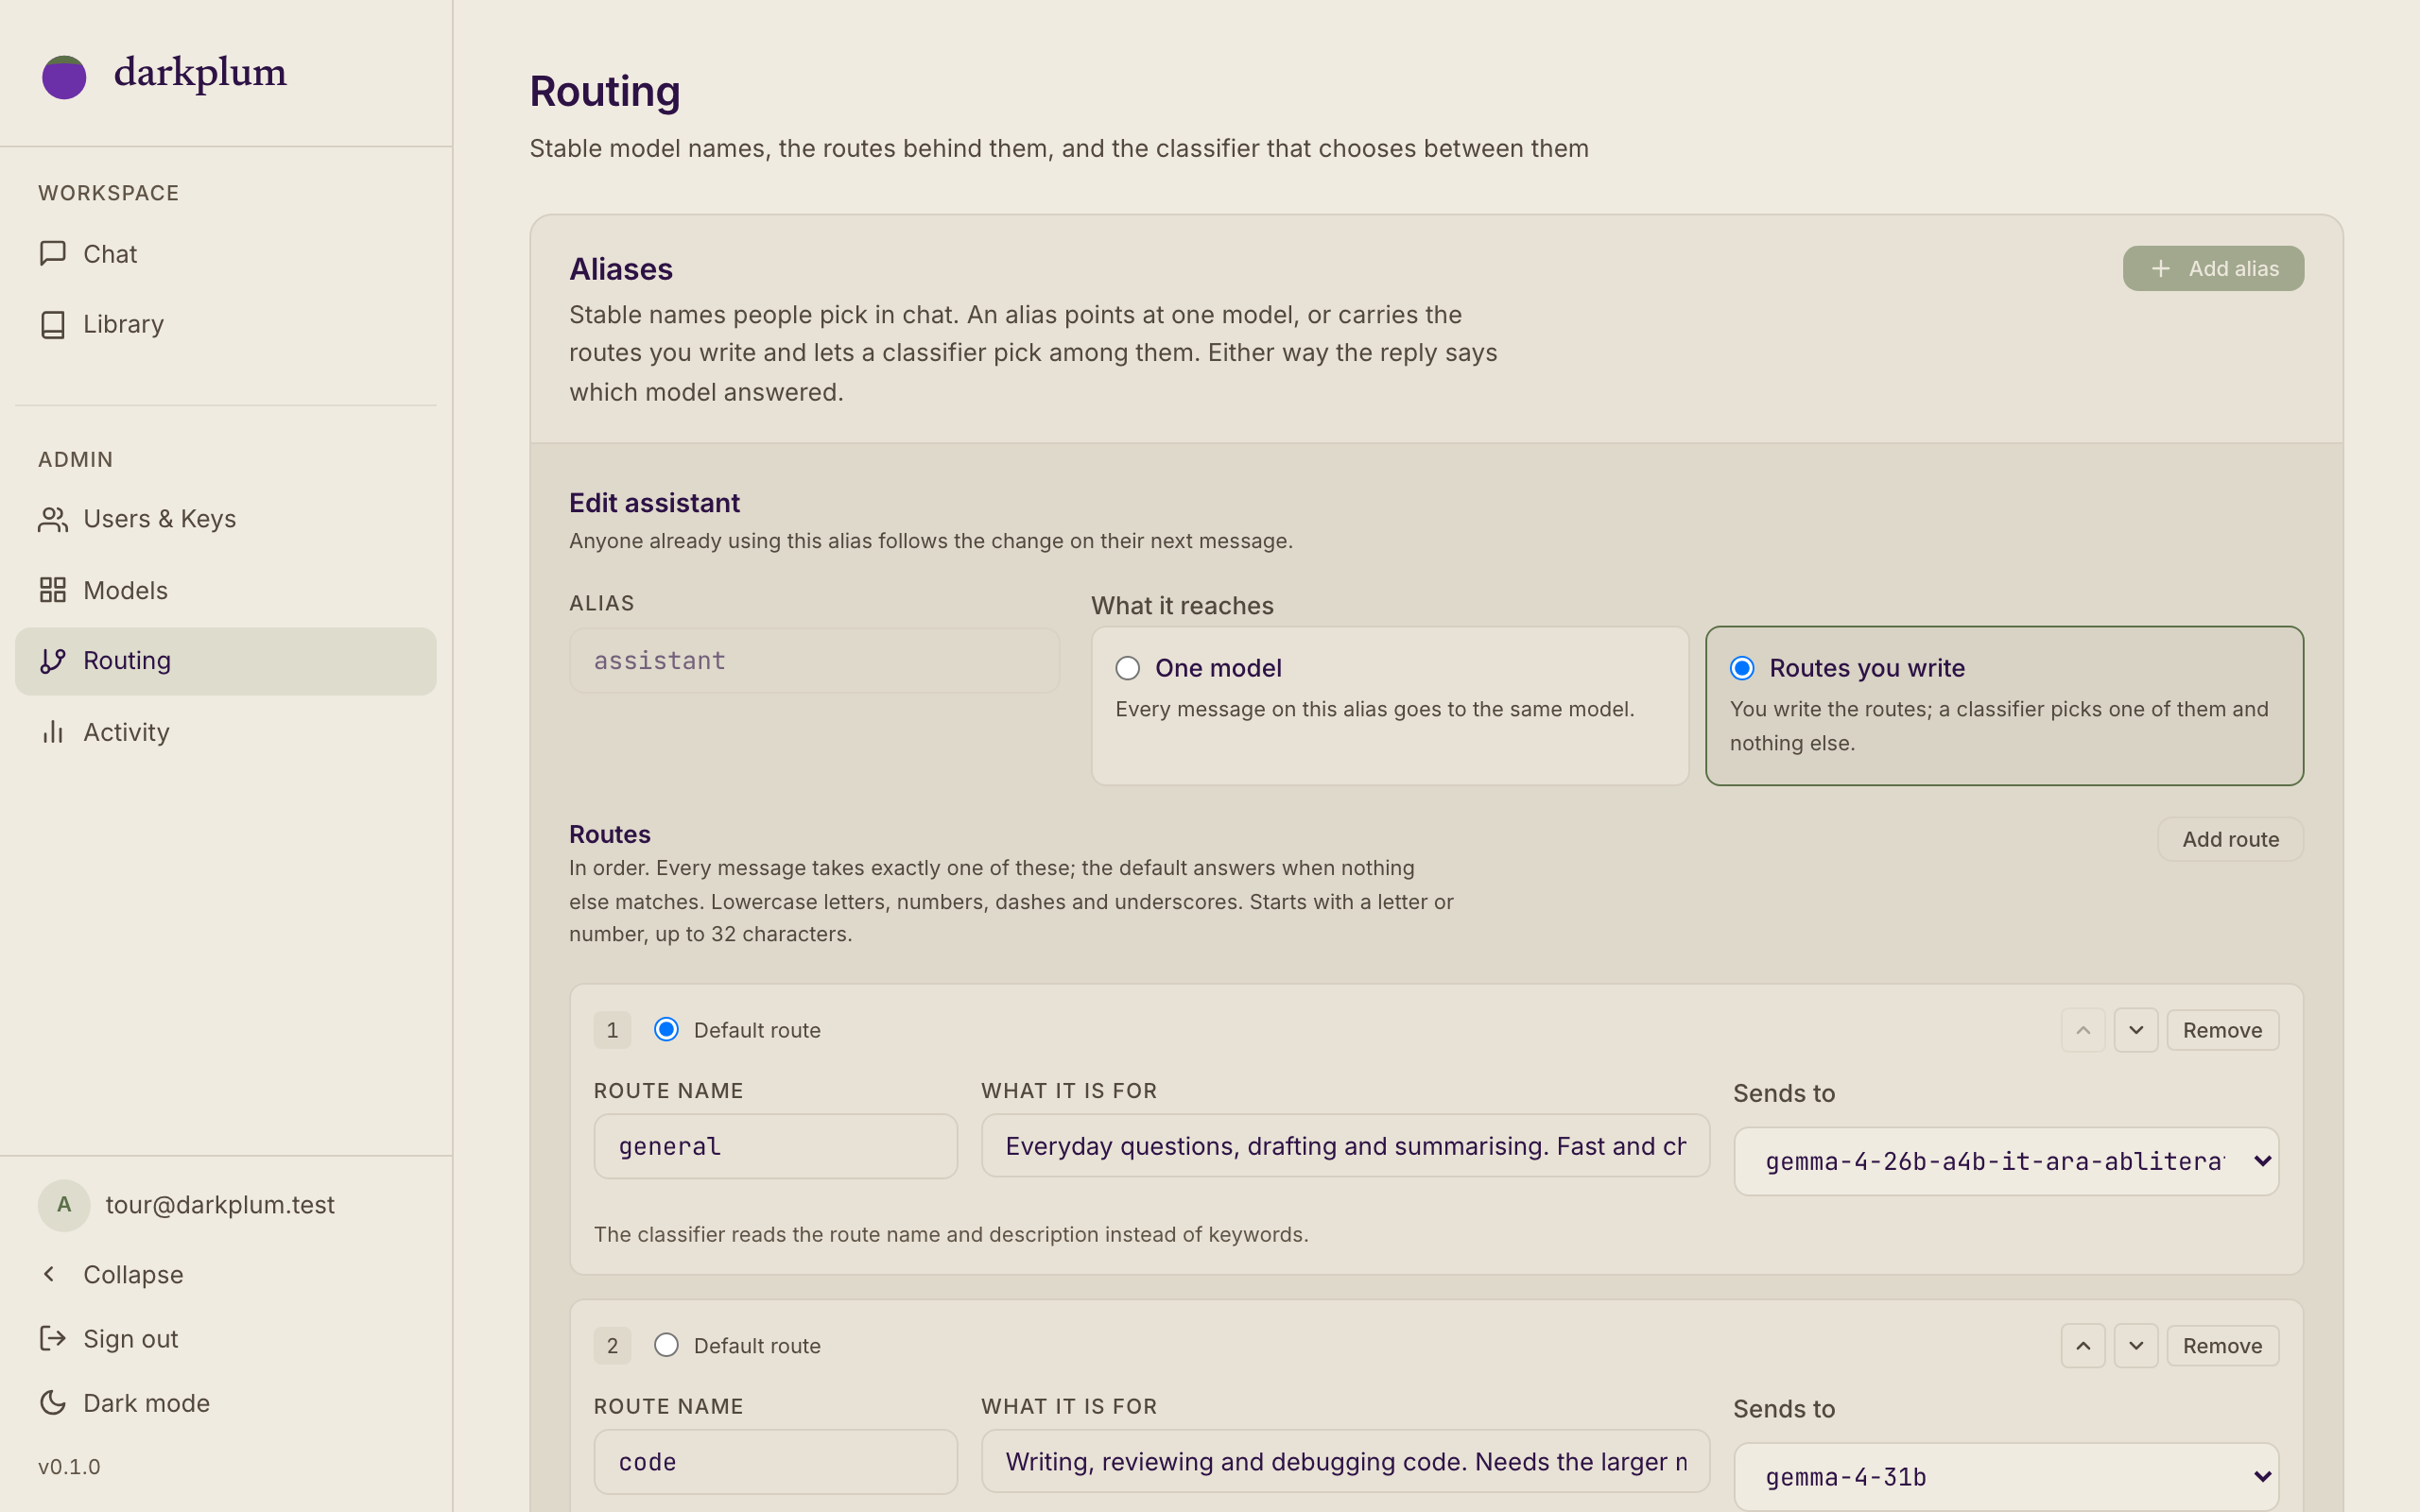Click the Add route button
Viewport: 2420px width, 1512px height.
coord(2230,839)
